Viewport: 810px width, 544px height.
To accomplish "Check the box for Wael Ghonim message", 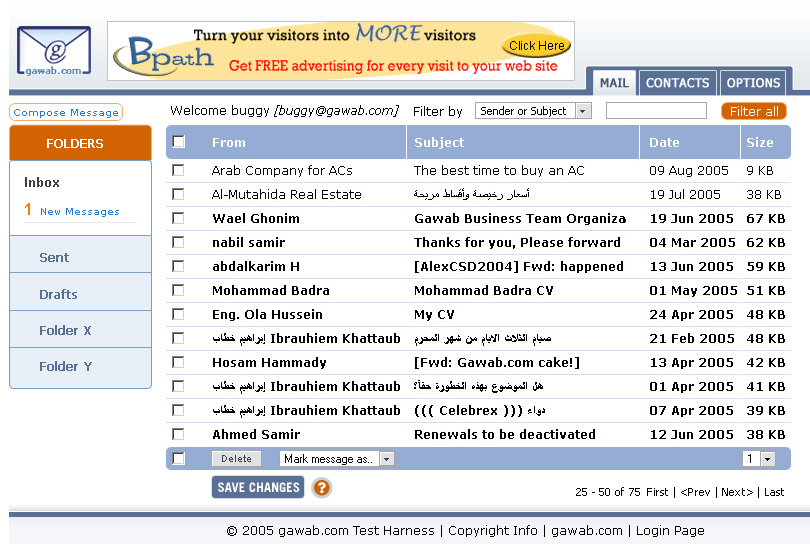I will (178, 218).
